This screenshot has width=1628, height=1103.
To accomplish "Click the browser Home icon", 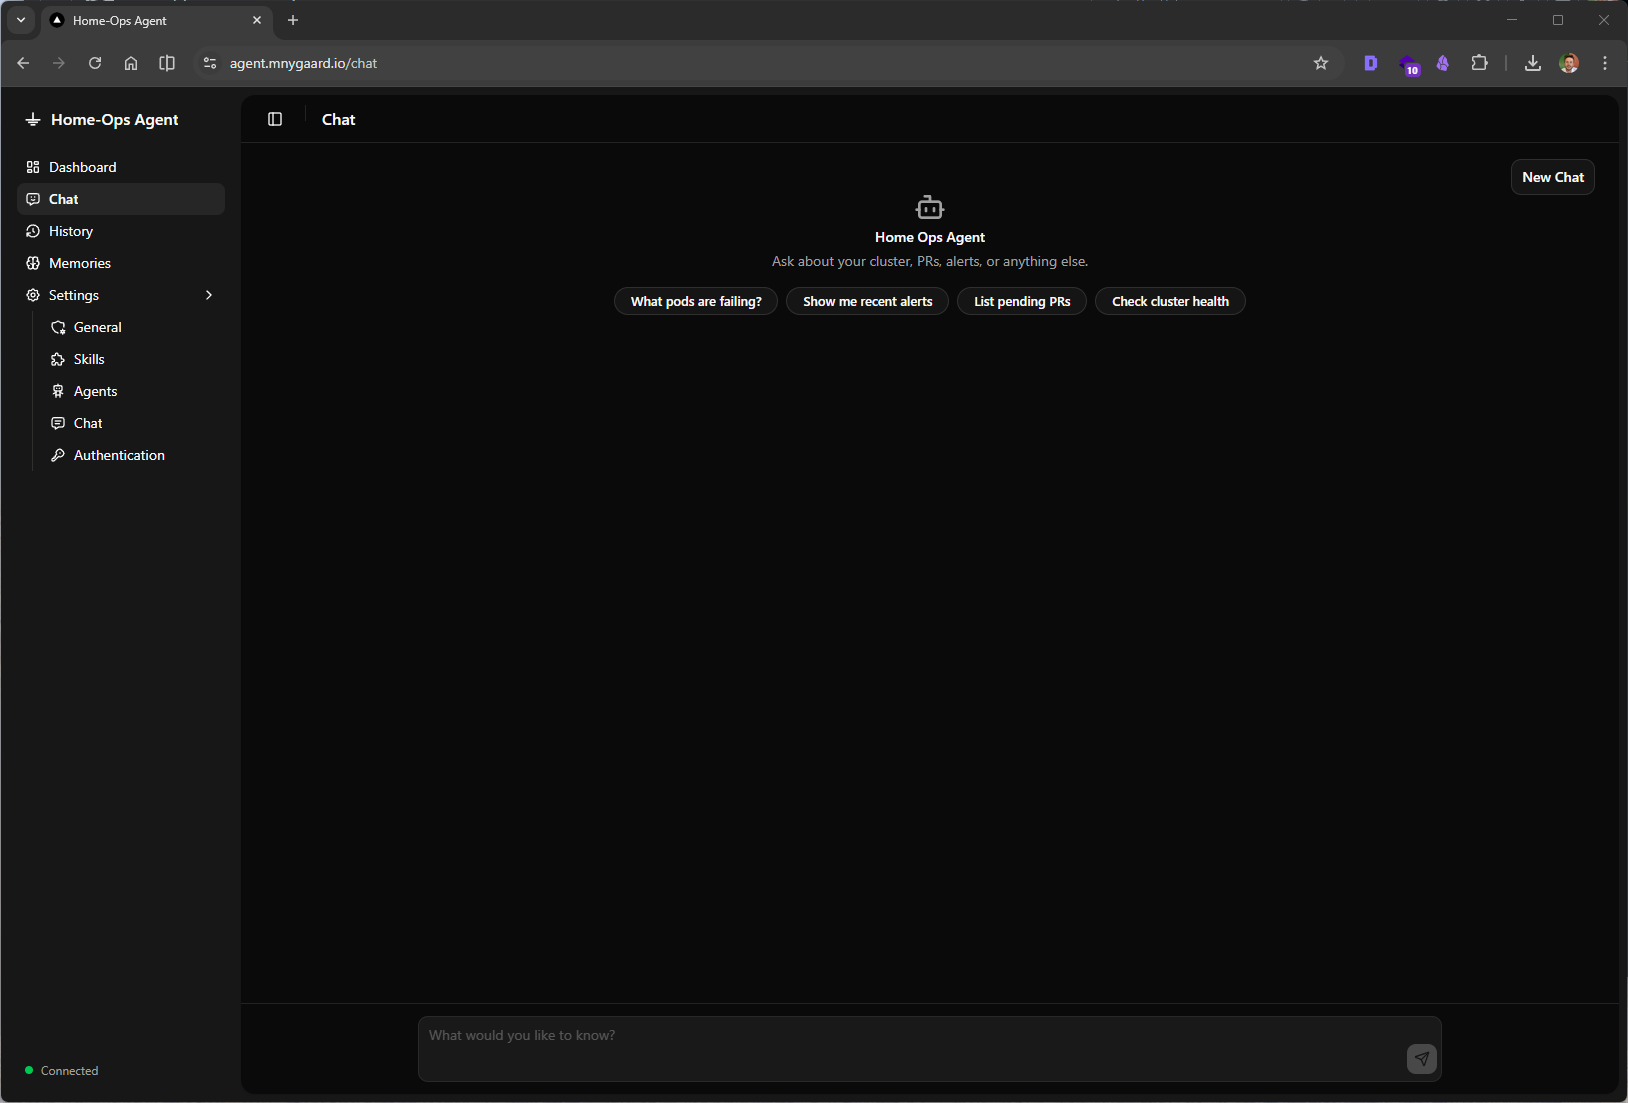I will (x=131, y=63).
